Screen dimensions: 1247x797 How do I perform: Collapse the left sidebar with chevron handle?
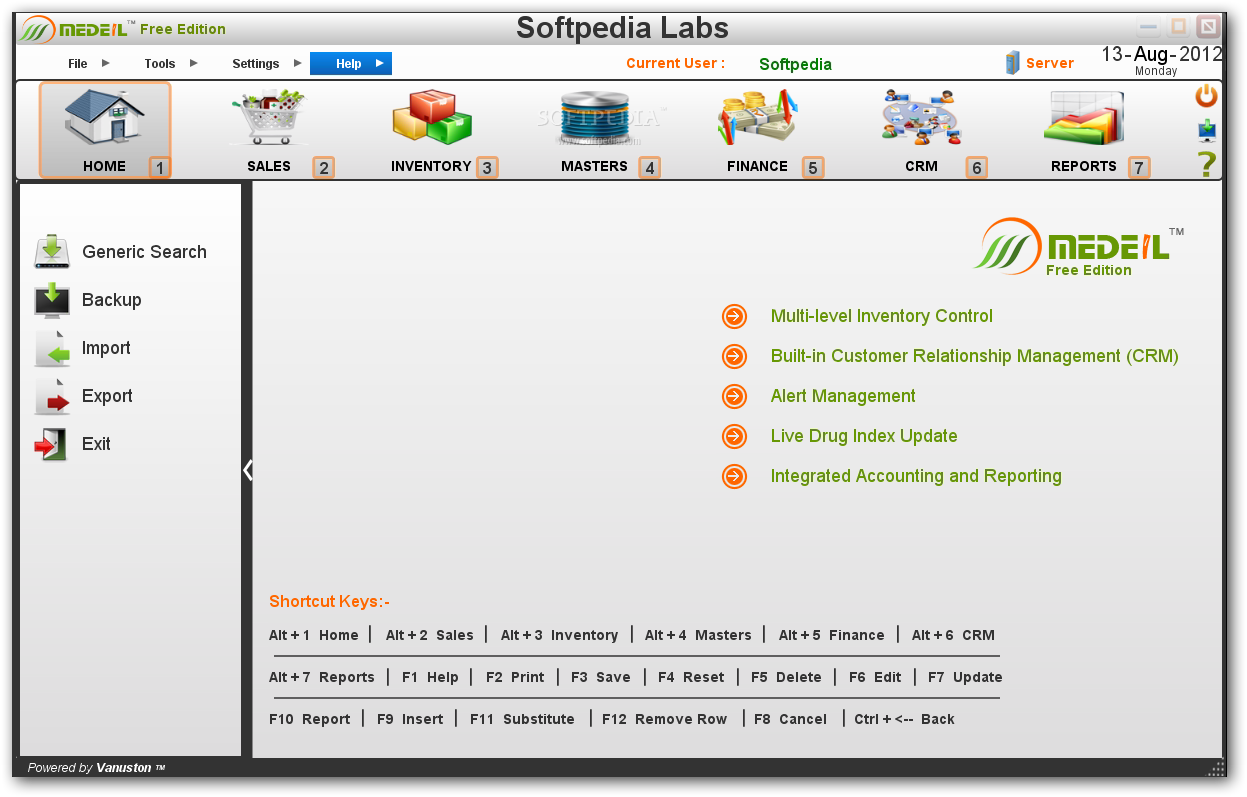pyautogui.click(x=247, y=470)
